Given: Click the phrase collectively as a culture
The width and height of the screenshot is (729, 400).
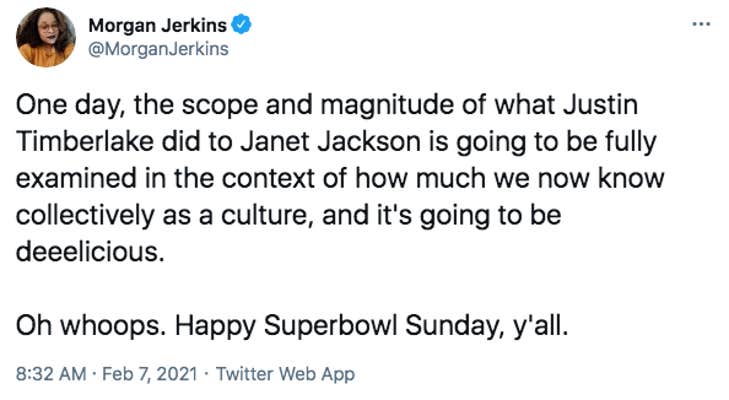Looking at the screenshot, I should (x=165, y=215).
